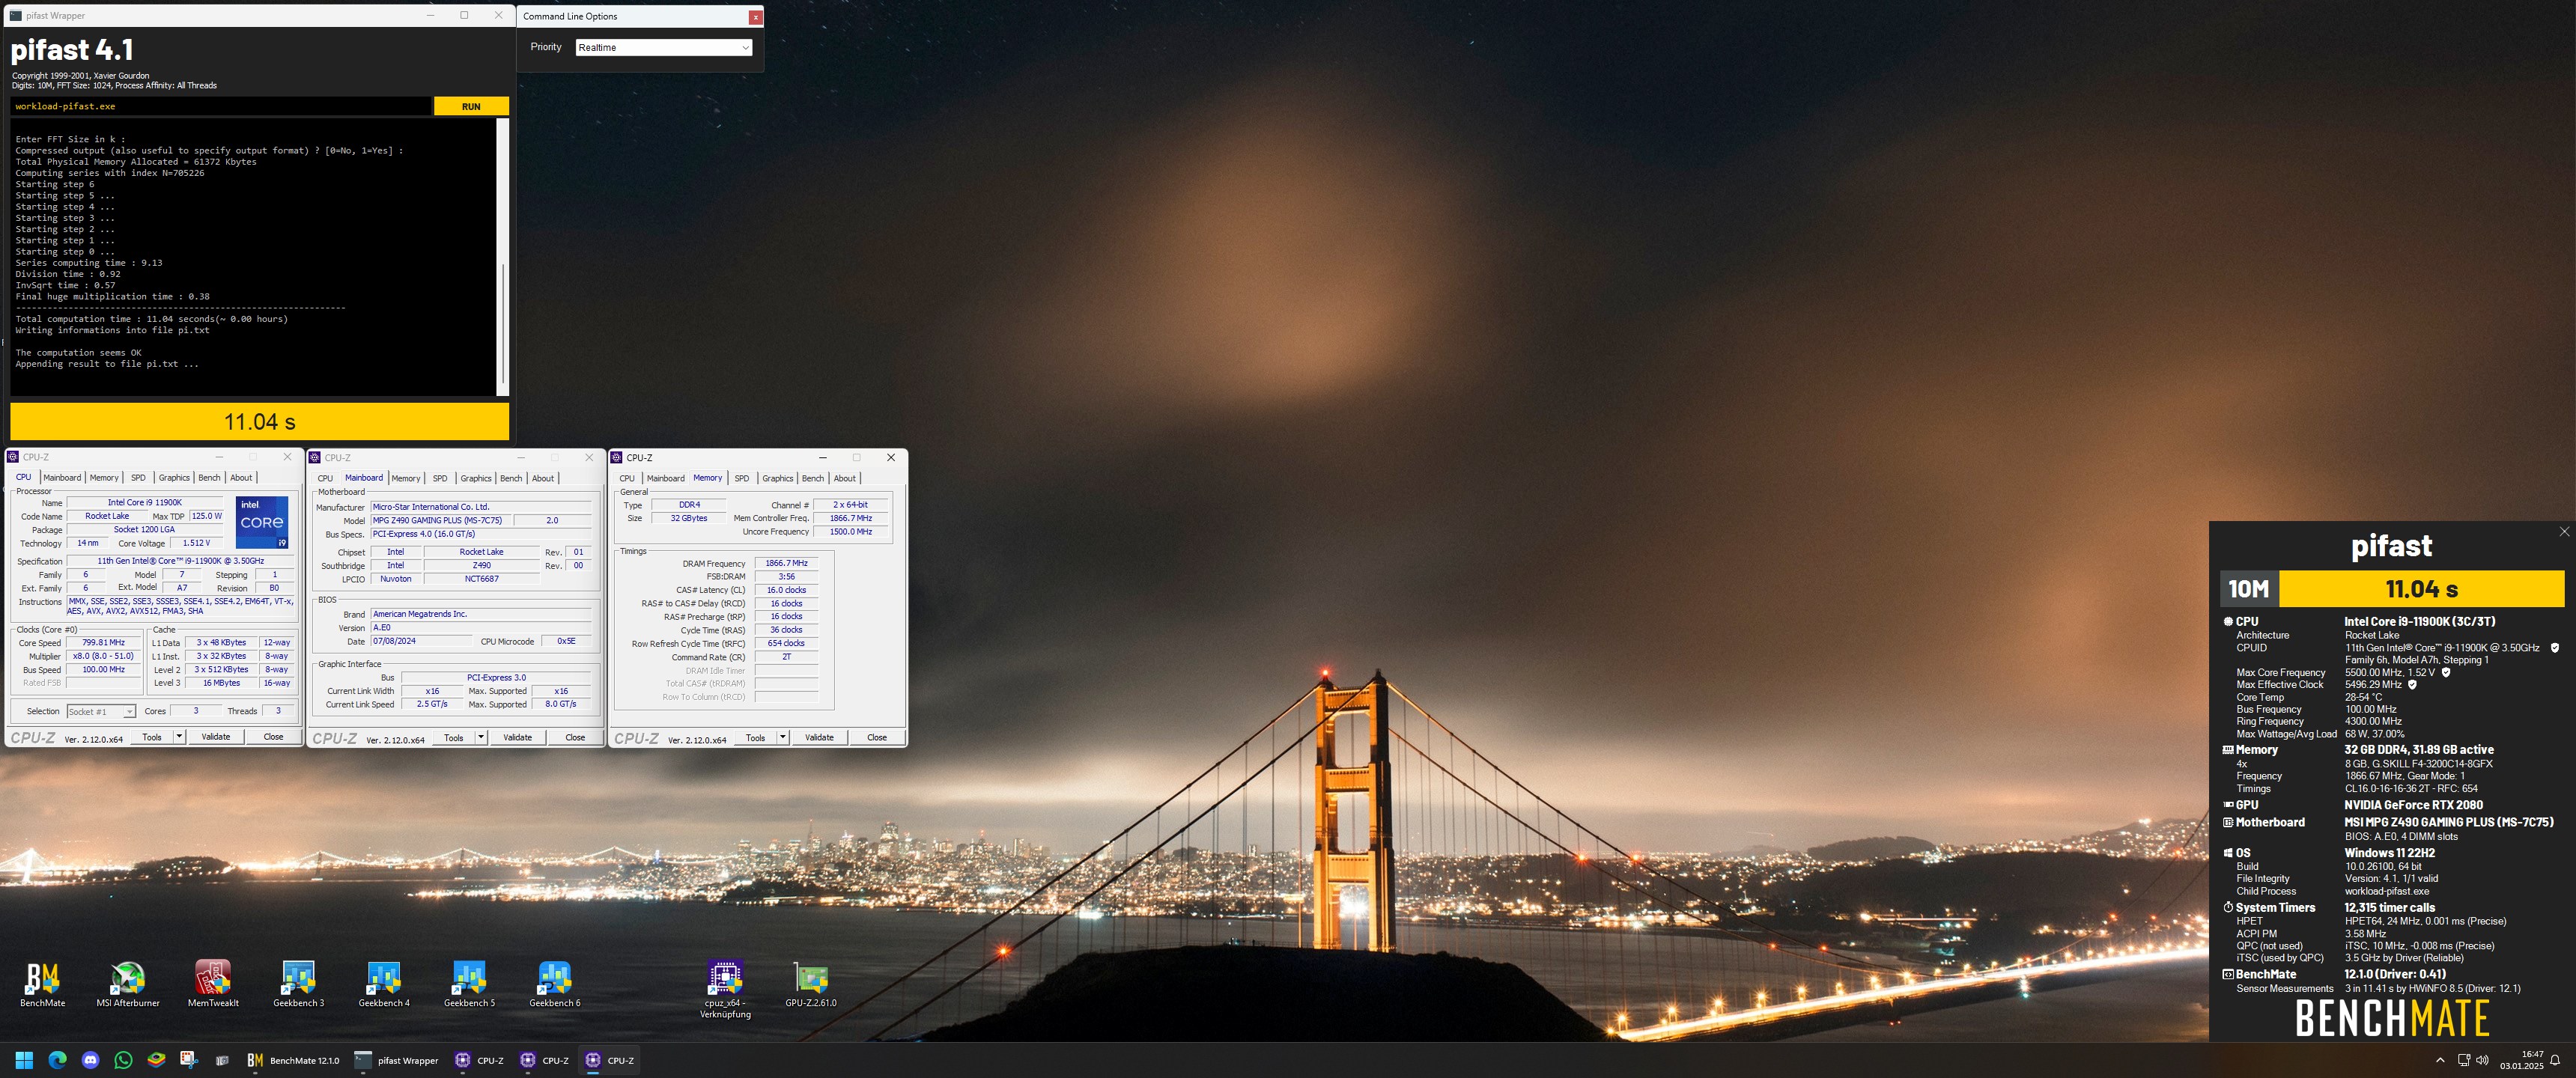
Task: Close the Command Line Options window
Action: (x=755, y=16)
